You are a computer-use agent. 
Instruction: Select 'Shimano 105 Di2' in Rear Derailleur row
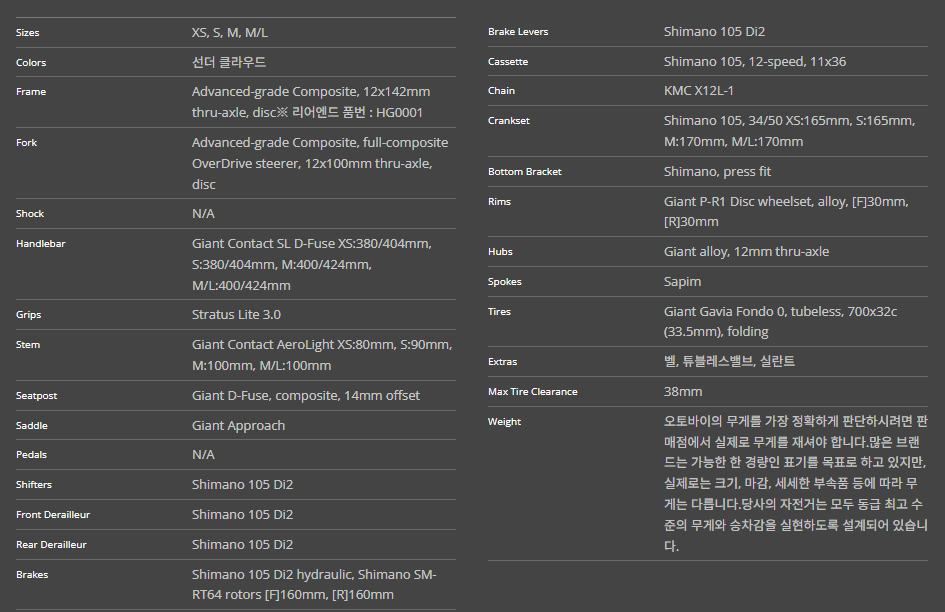pos(242,544)
